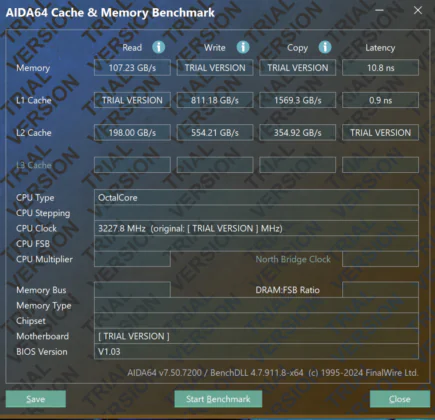Select L1 Cache write 811.18 GB/s
This screenshot has height=420, width=435.
click(x=215, y=100)
